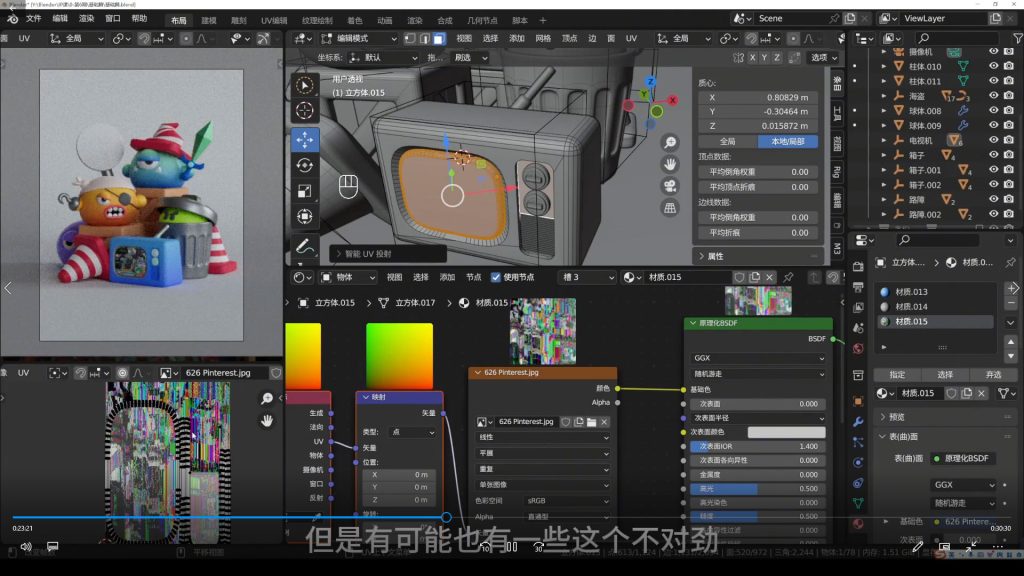Switch to the UV编辑 workspace tab
This screenshot has width=1024, height=576.
pyautogui.click(x=273, y=20)
